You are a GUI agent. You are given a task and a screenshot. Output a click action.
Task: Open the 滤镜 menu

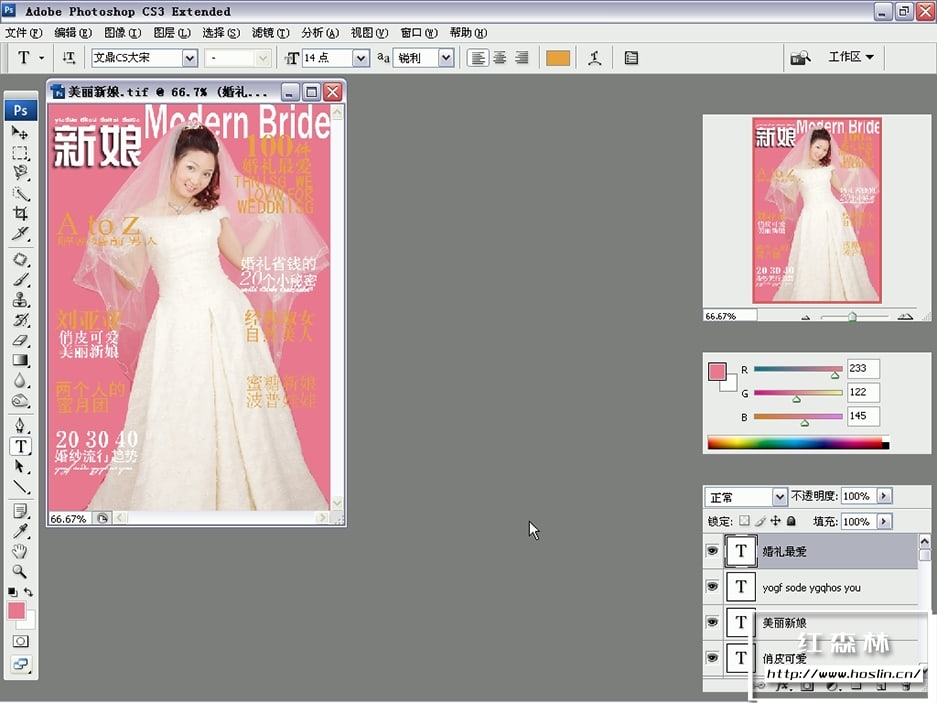click(x=271, y=32)
